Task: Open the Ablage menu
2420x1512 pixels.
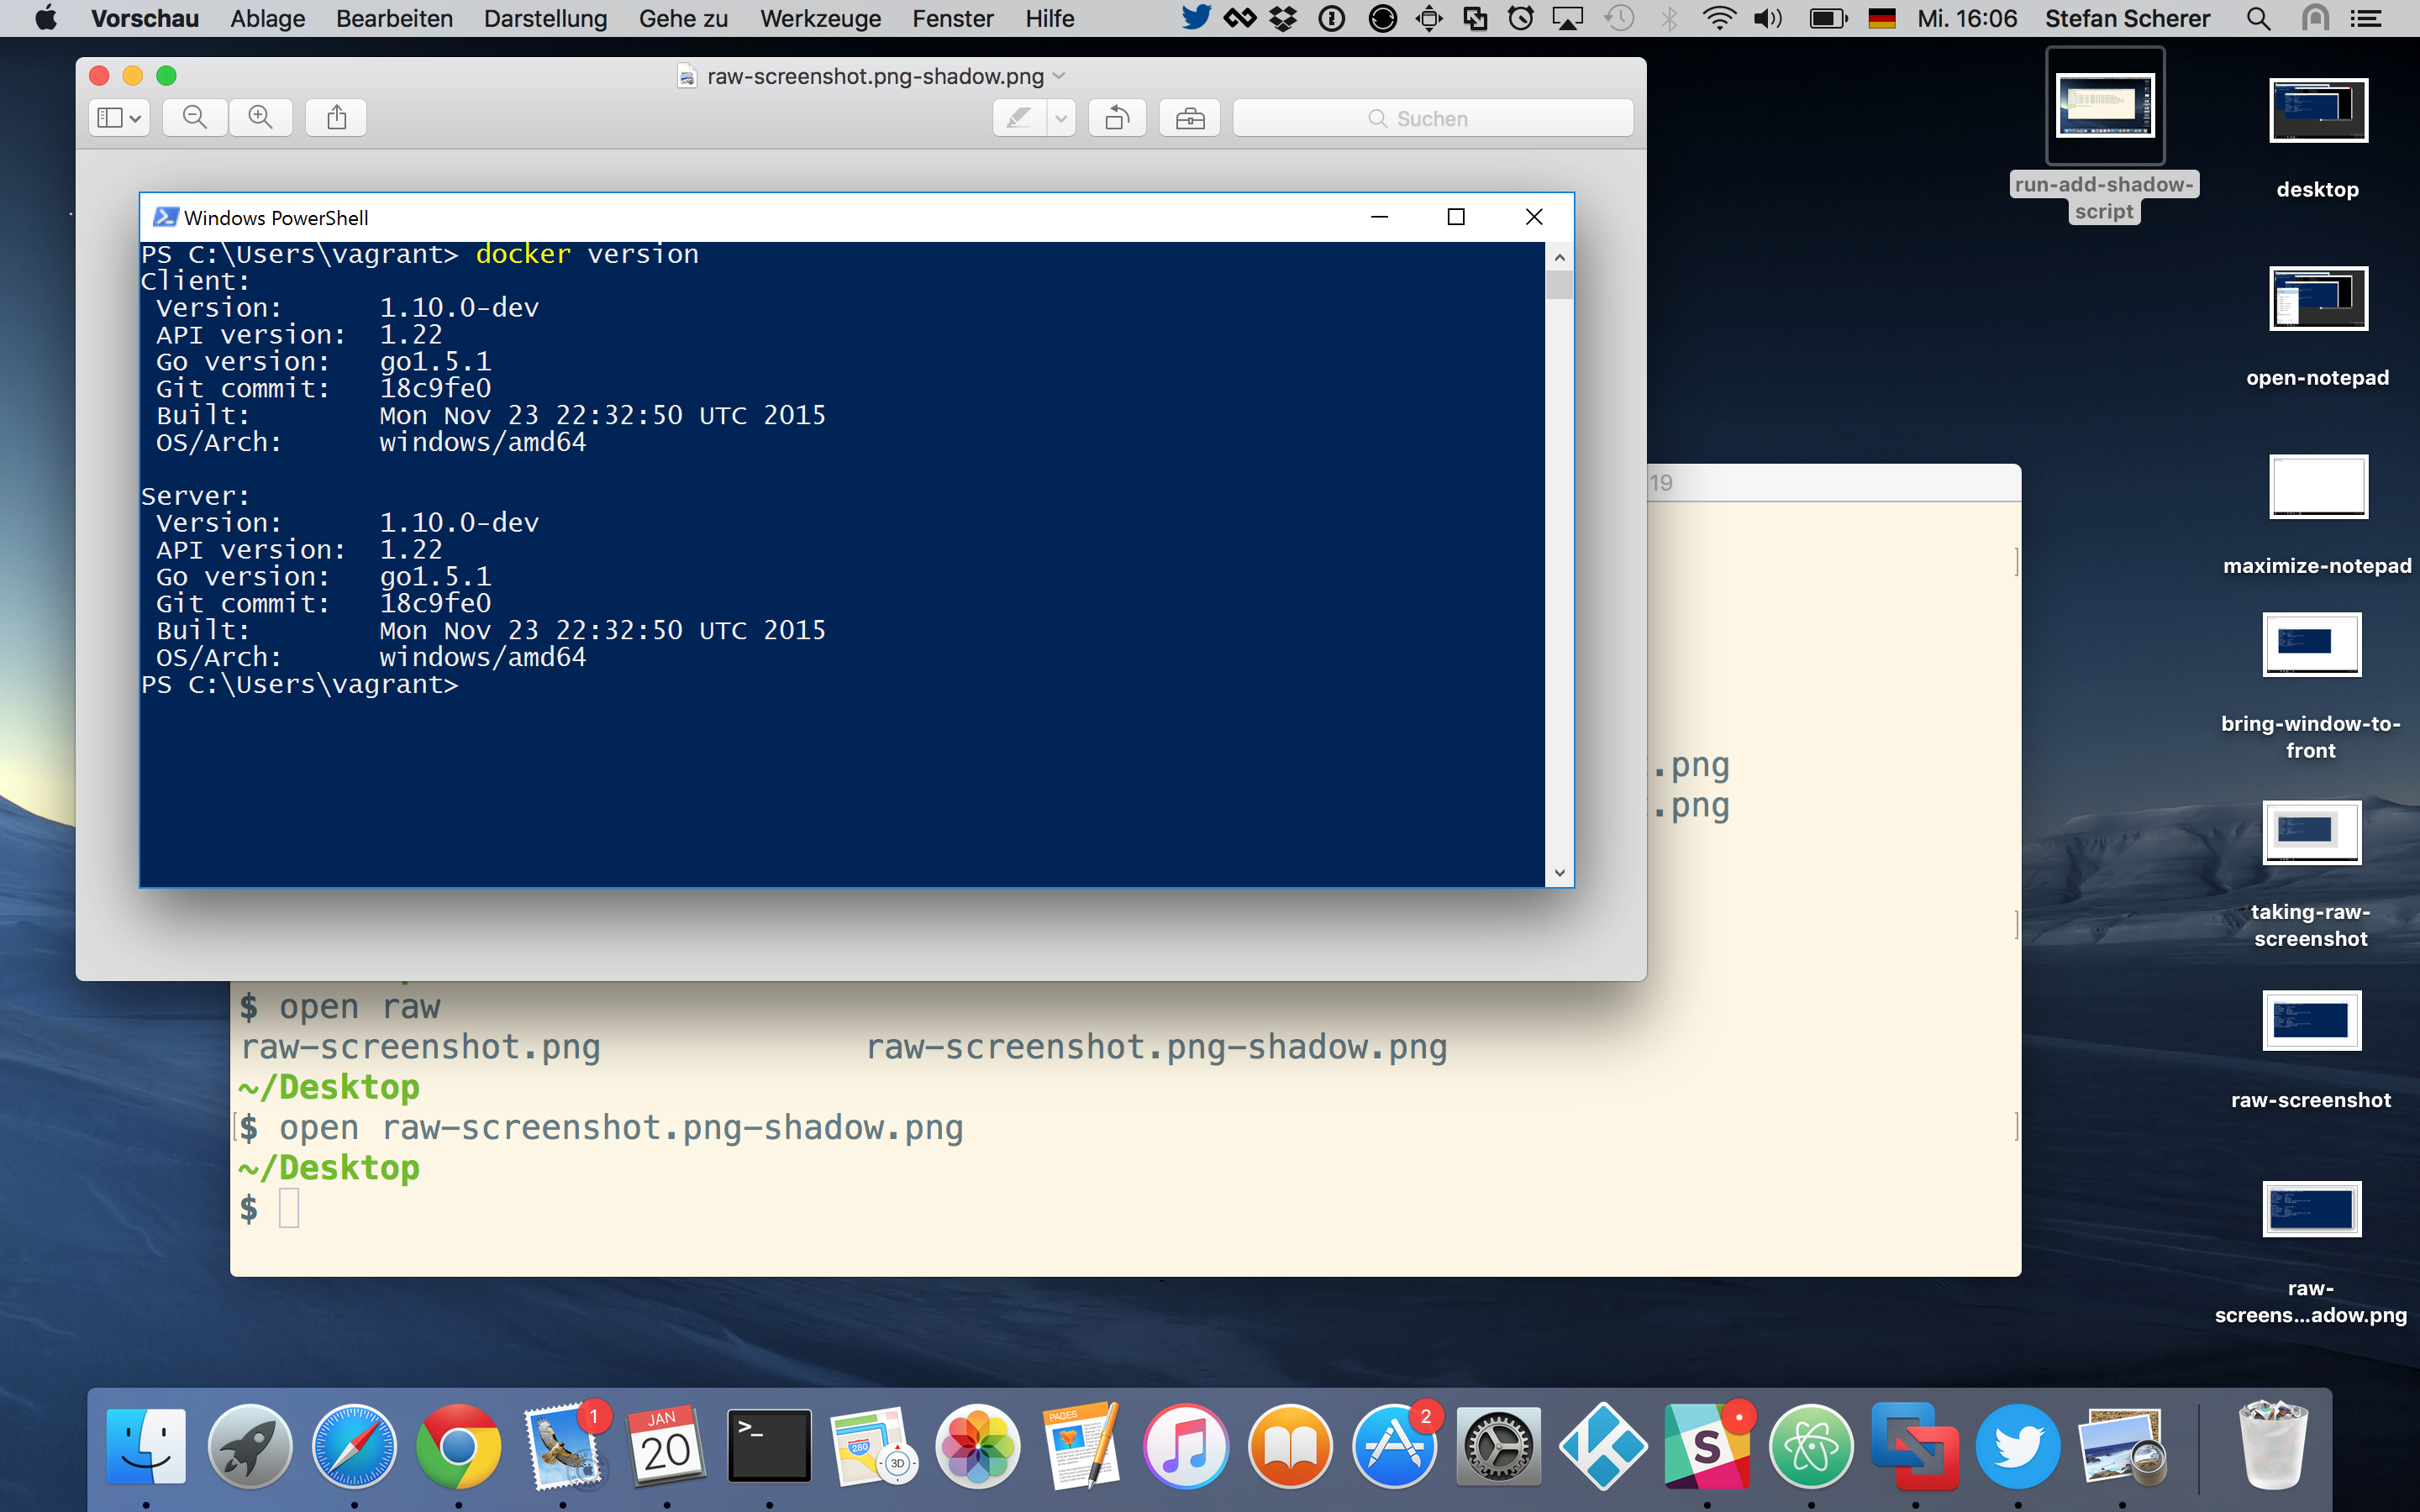Action: tap(268, 18)
